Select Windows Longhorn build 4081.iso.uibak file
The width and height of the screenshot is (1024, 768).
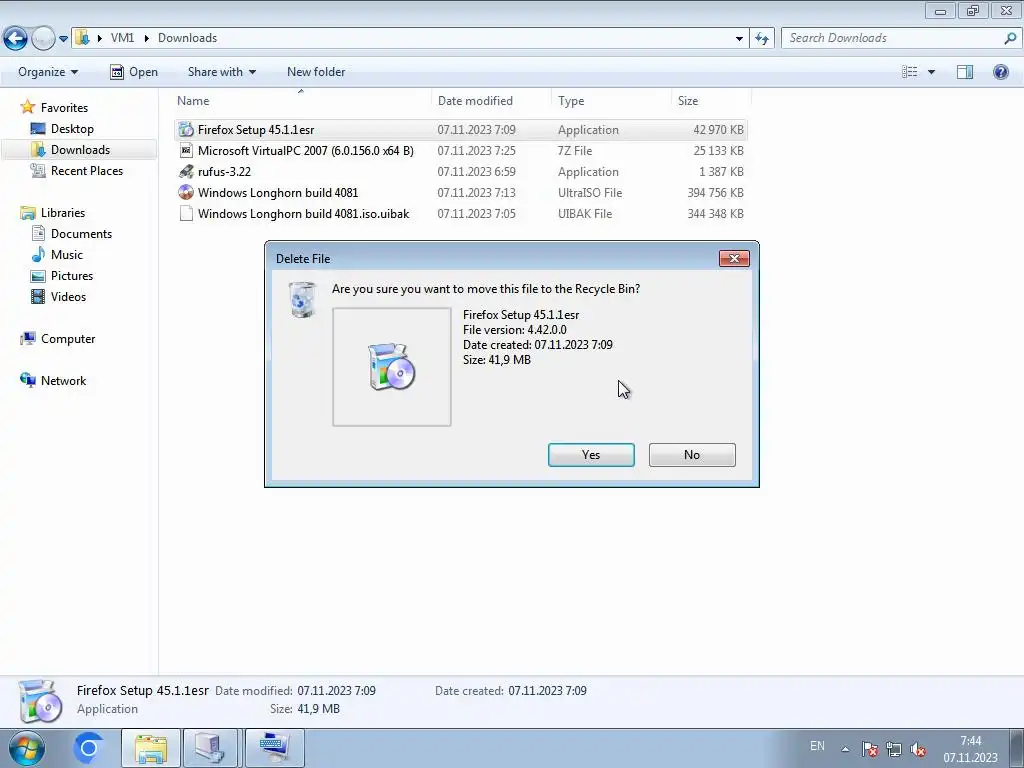[x=460, y=214]
